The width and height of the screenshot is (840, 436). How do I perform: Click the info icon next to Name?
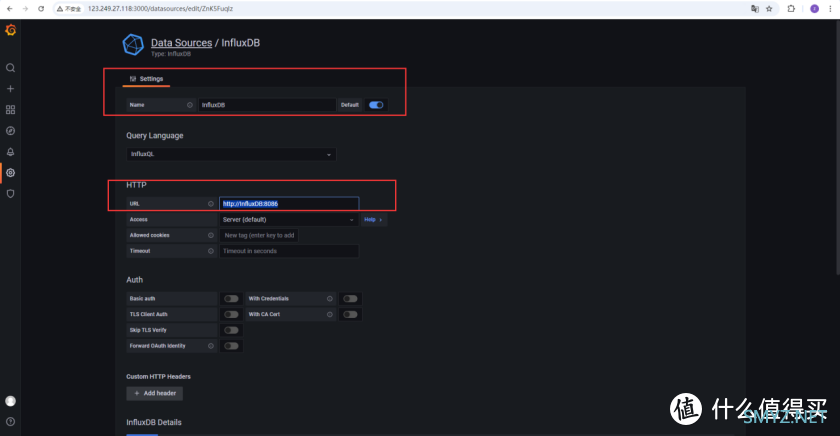pyautogui.click(x=190, y=105)
